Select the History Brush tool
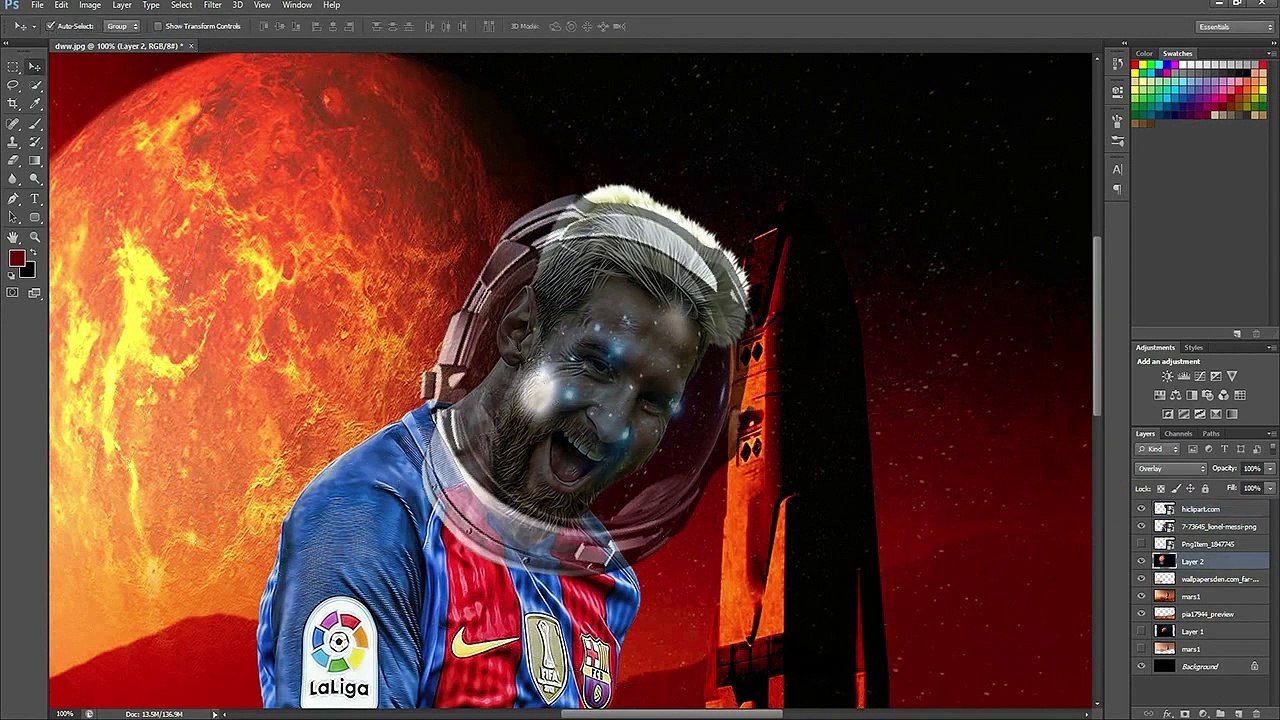This screenshot has height=720, width=1280. [x=35, y=142]
